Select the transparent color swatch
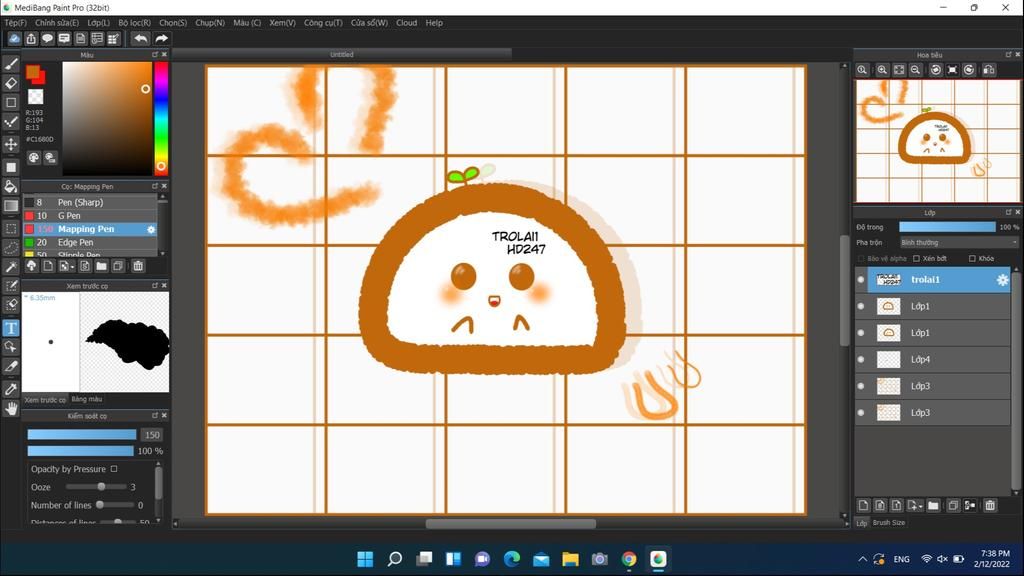Viewport: 1024px width, 576px height. pyautogui.click(x=35, y=97)
